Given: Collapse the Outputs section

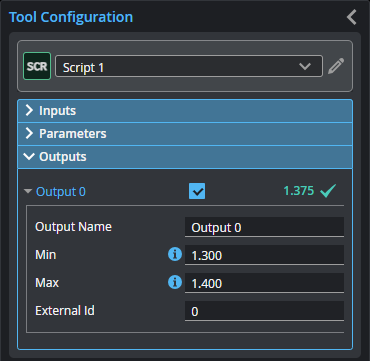Looking at the screenshot, I should click(x=185, y=157).
